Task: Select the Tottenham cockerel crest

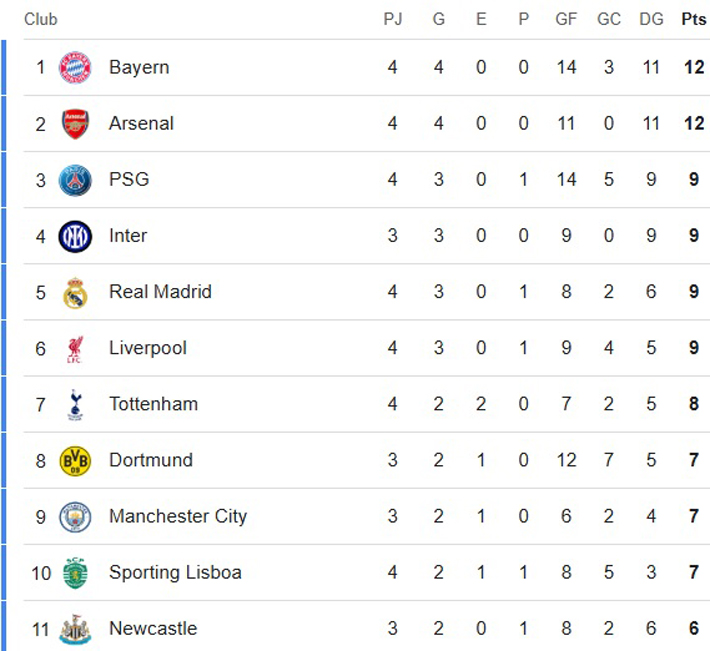Action: pos(75,404)
